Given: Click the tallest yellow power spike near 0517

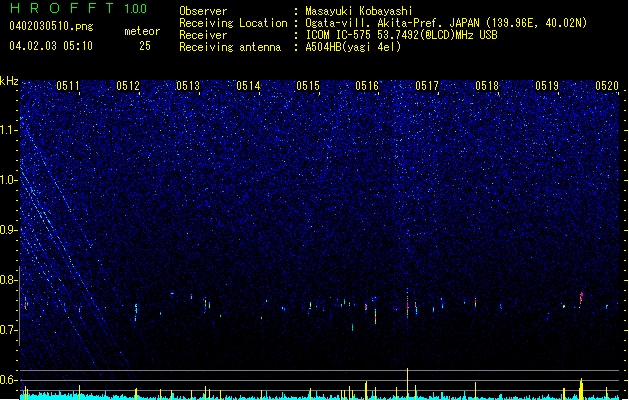Looking at the screenshot, I should 408,384.
